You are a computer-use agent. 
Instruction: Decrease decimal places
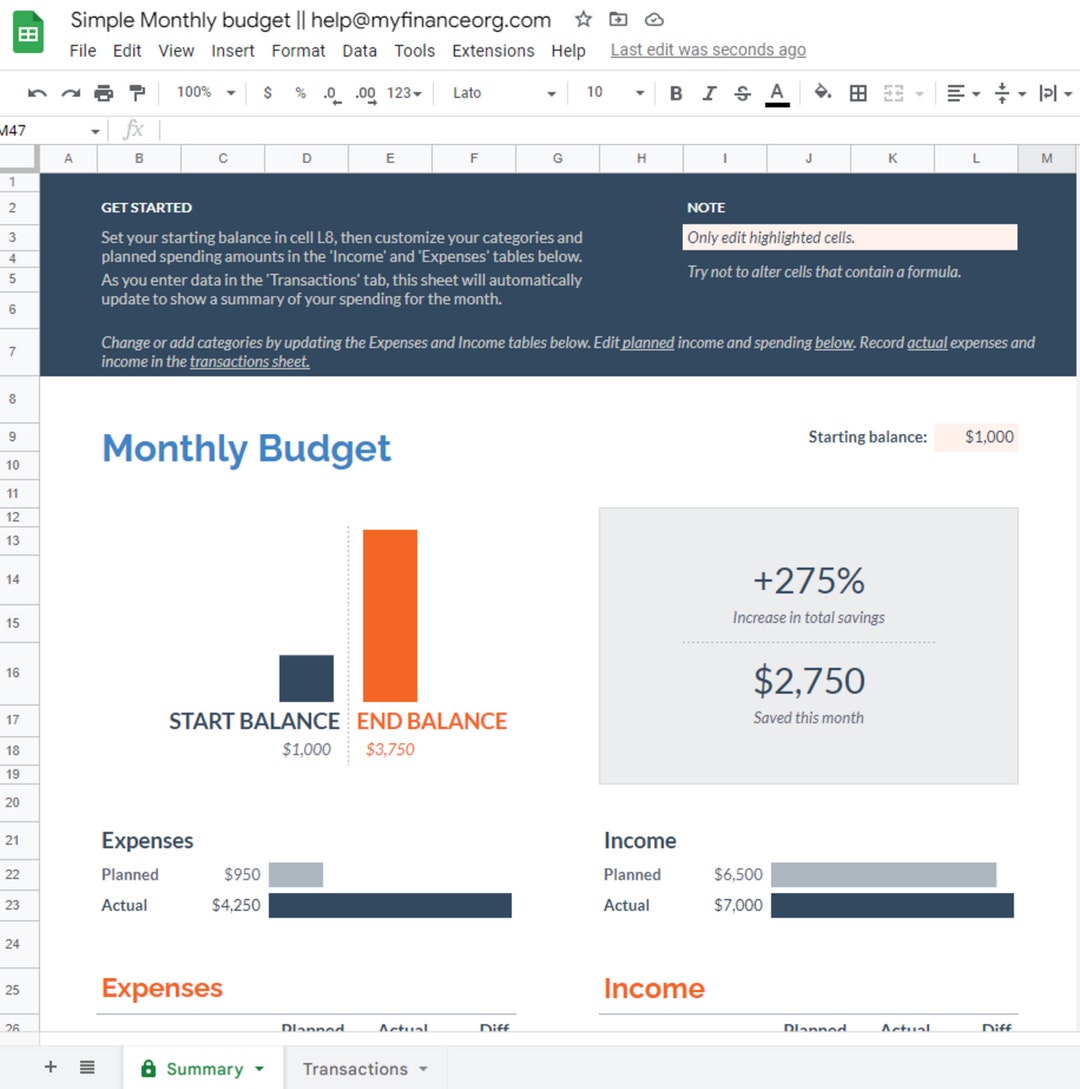coord(332,93)
